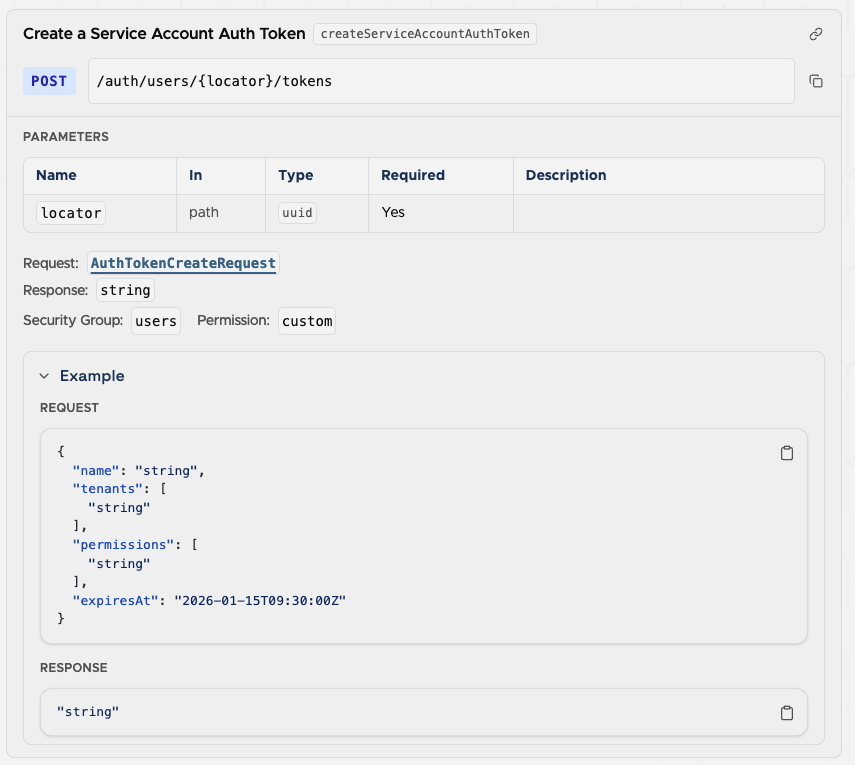Click the "name" key in request JSON

tap(96, 471)
